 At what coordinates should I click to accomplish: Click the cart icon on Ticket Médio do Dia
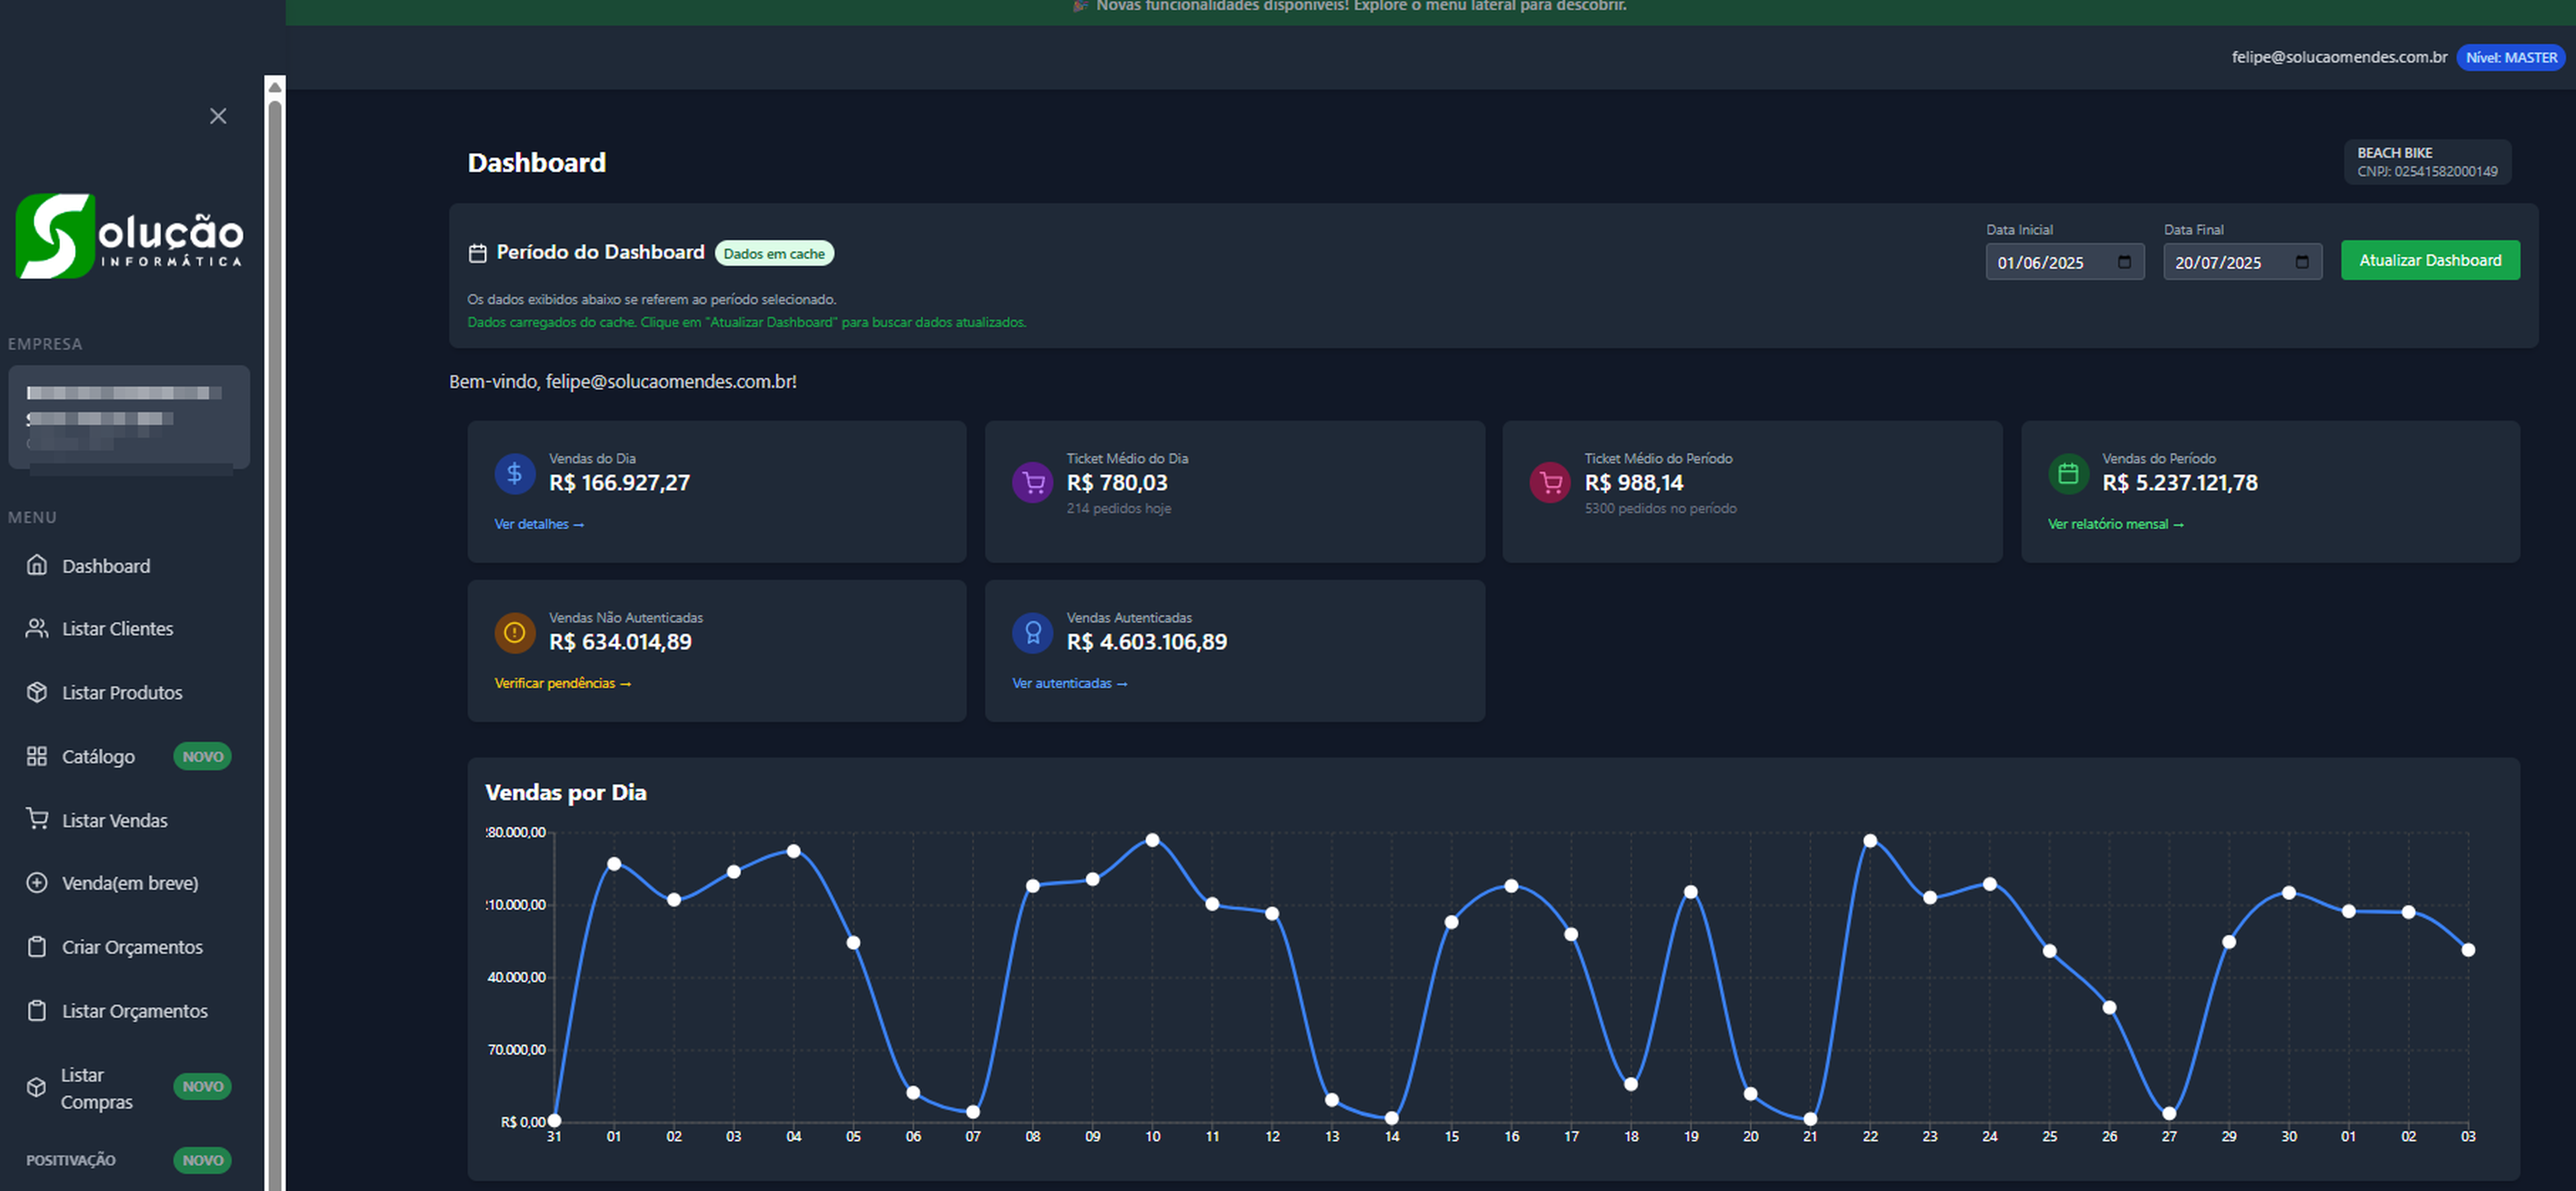click(x=1032, y=482)
